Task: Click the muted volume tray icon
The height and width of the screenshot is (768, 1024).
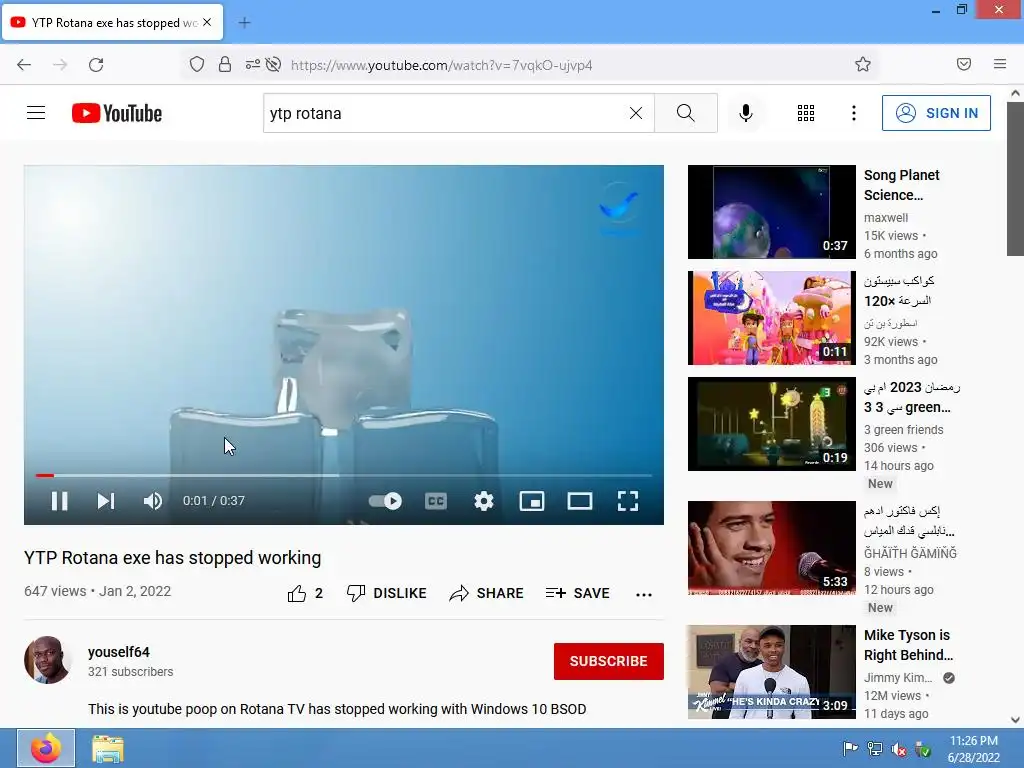Action: [x=899, y=749]
